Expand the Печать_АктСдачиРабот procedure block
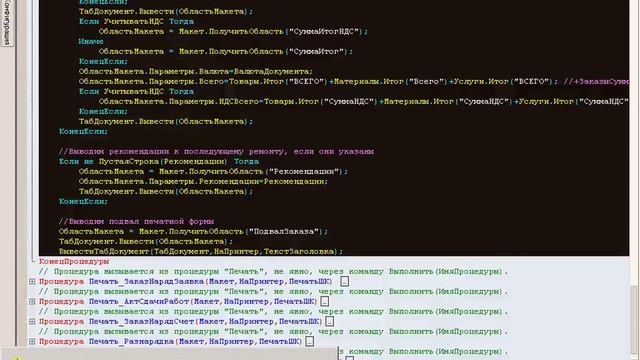 coord(32,302)
